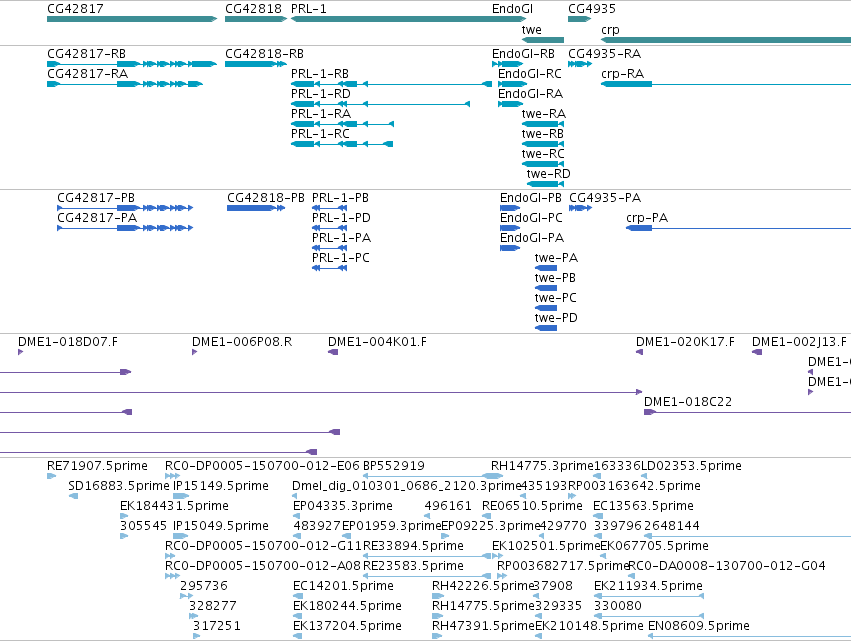This screenshot has height=641, width=851.
Task: Click the SD16883.5prime EST glyph
Action: (x=73, y=496)
